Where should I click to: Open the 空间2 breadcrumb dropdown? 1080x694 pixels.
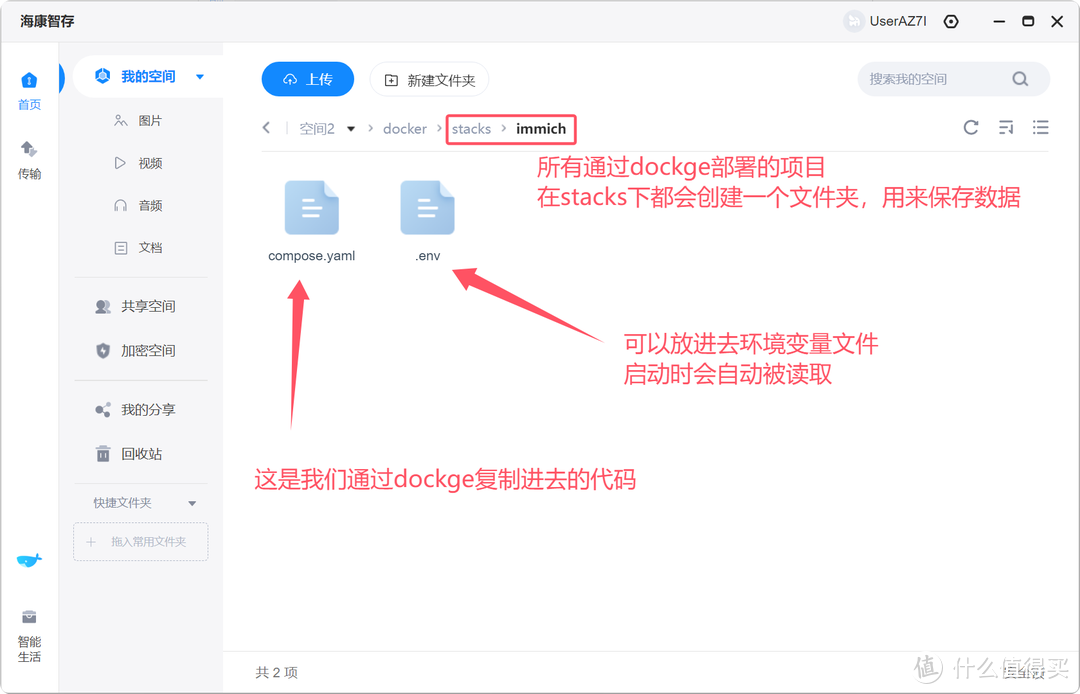(x=350, y=128)
